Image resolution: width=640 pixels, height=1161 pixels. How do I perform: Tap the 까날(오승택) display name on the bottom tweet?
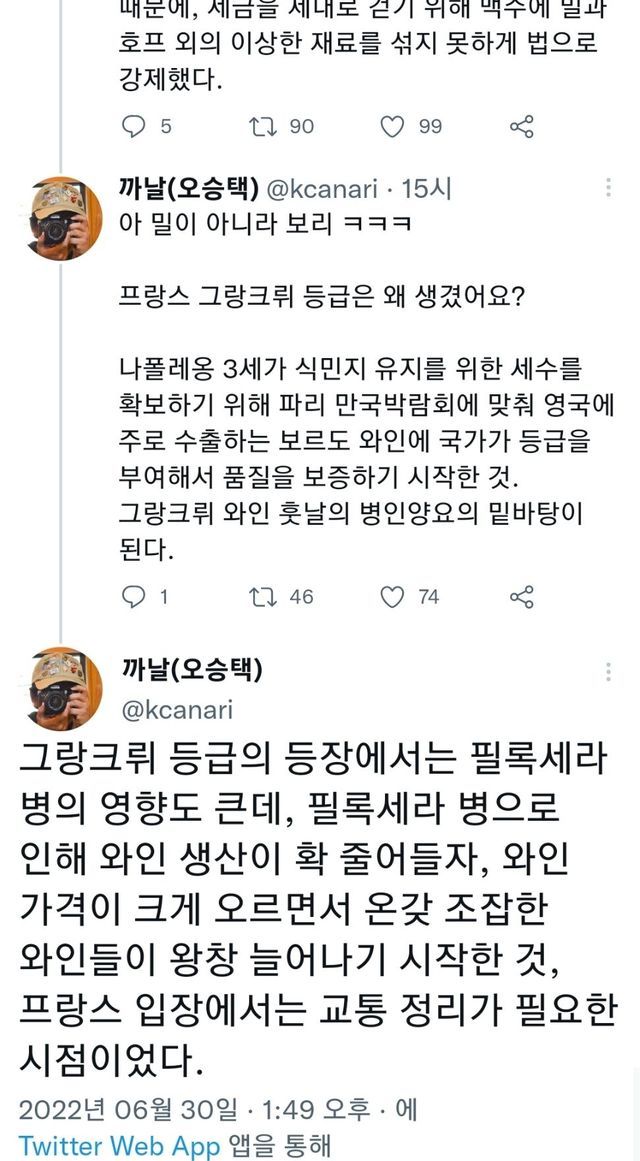[190, 669]
